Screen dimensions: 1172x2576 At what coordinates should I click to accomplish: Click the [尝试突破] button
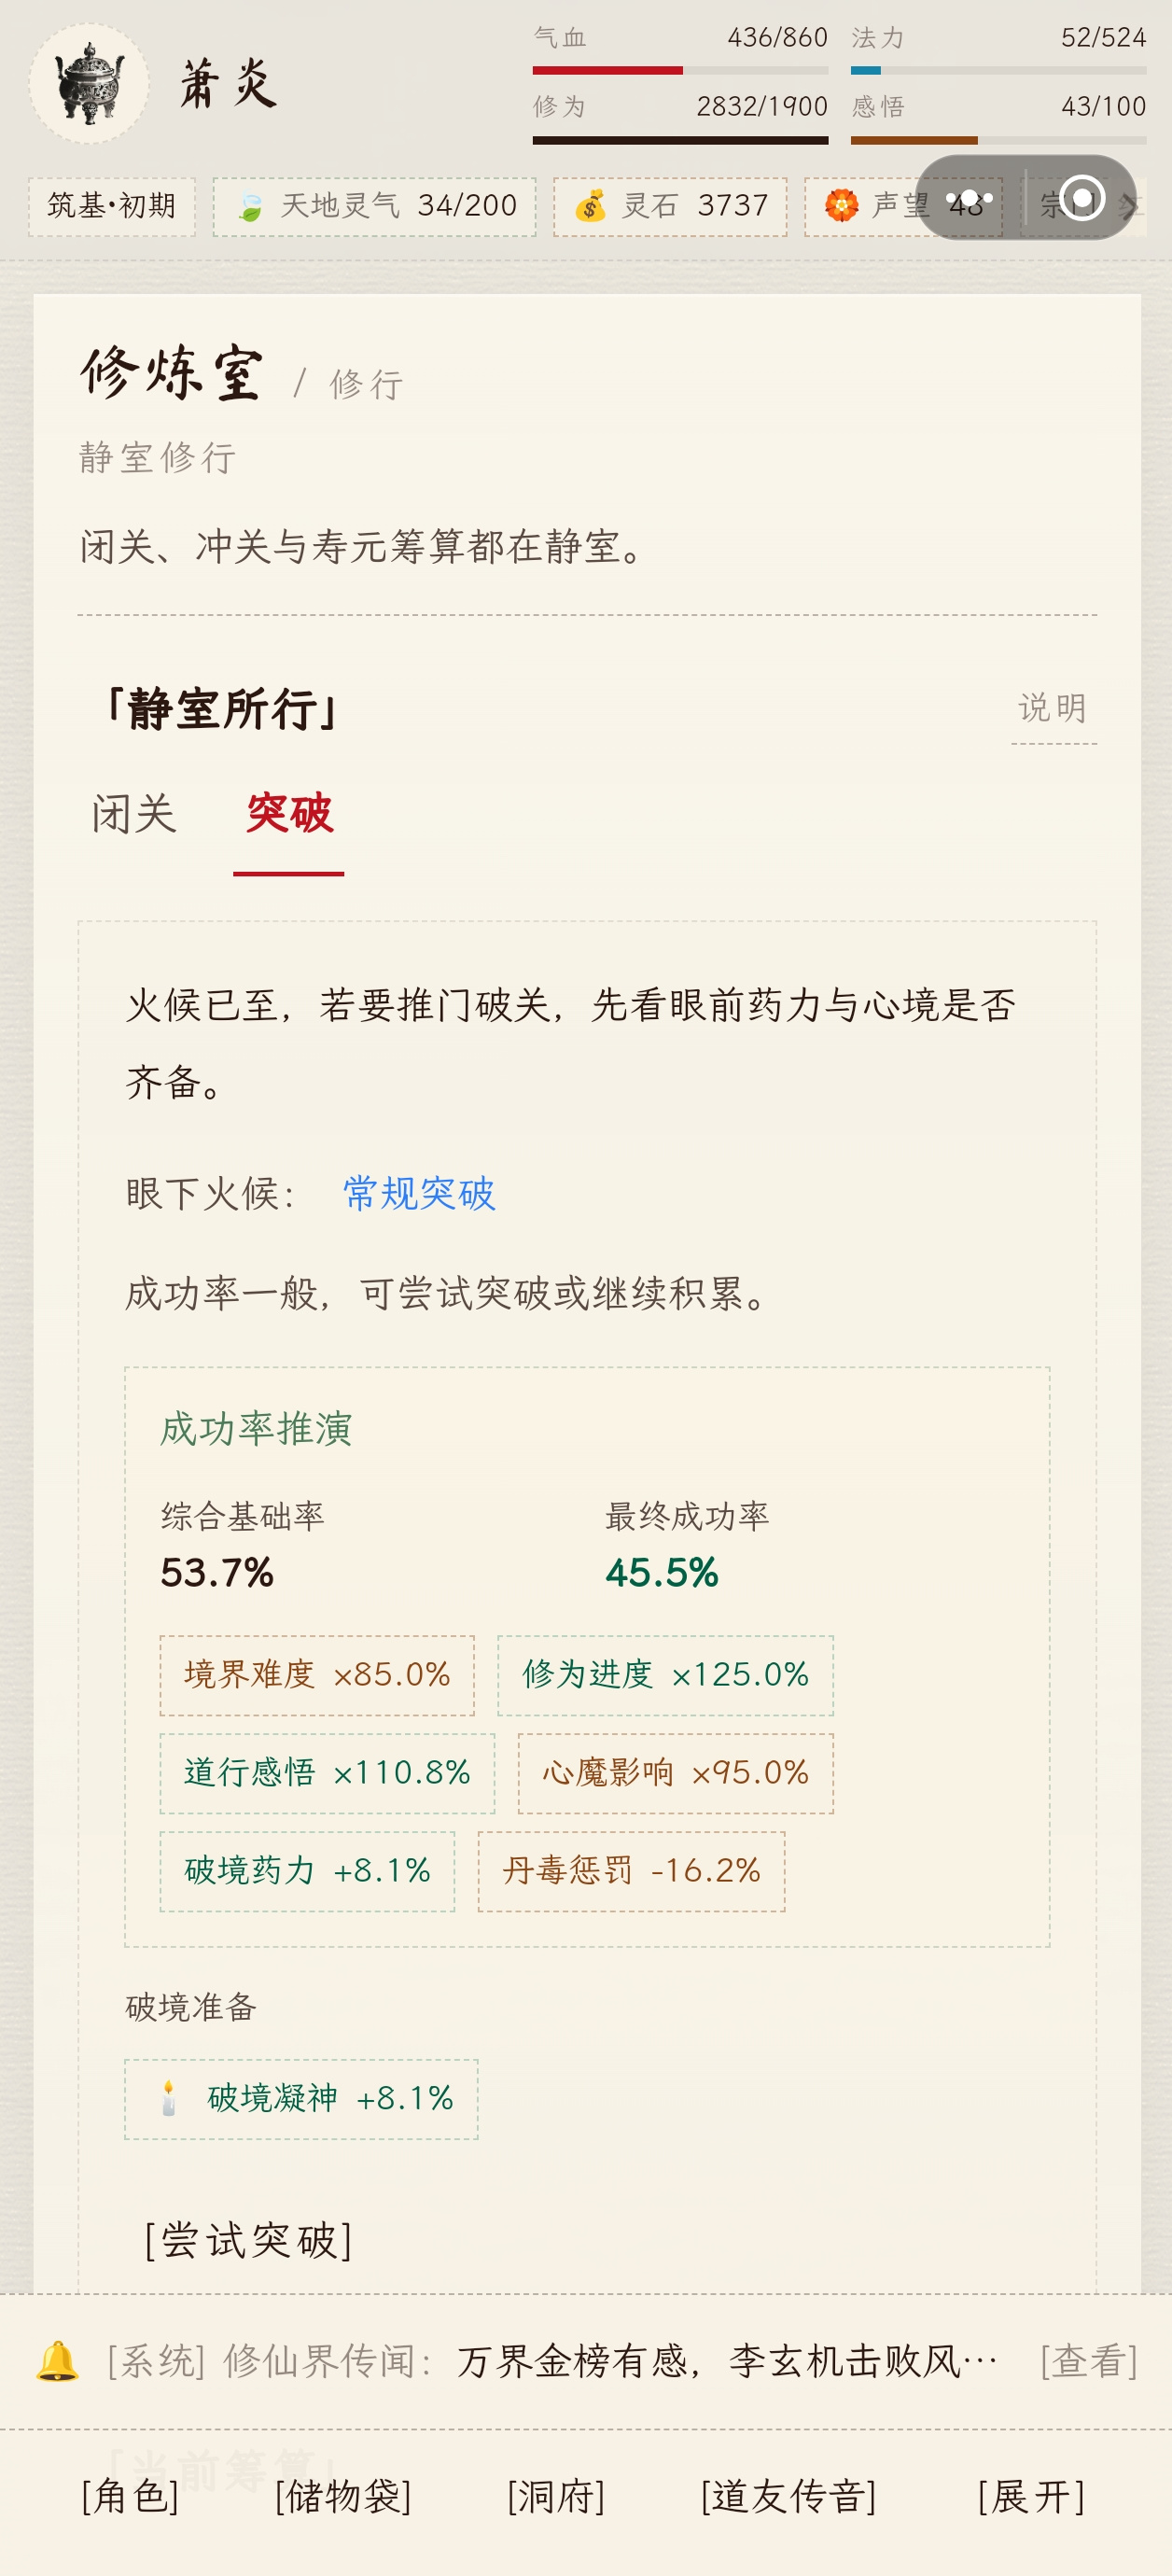click(x=248, y=2239)
